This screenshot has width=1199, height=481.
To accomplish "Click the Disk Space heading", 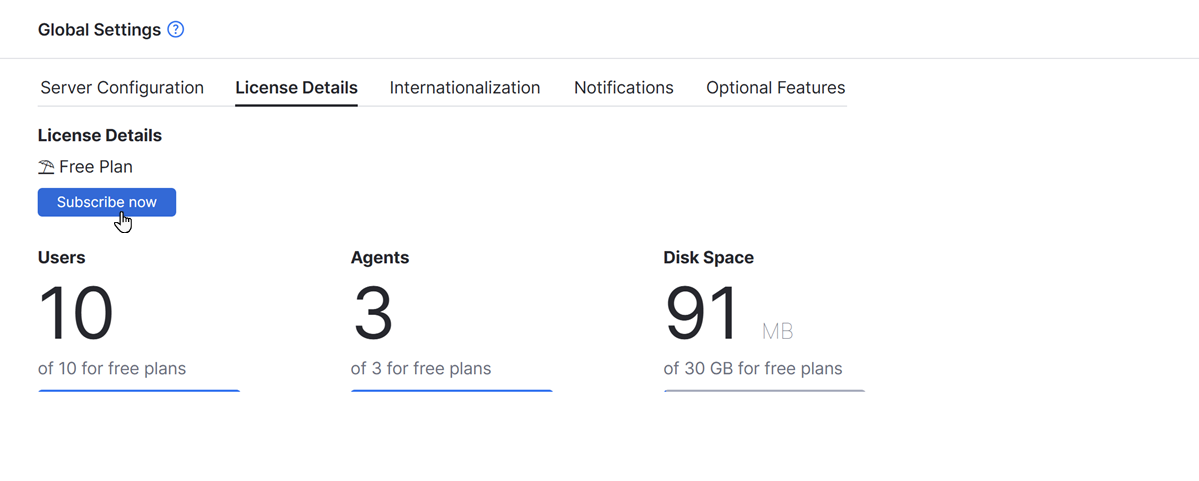I will 708,258.
